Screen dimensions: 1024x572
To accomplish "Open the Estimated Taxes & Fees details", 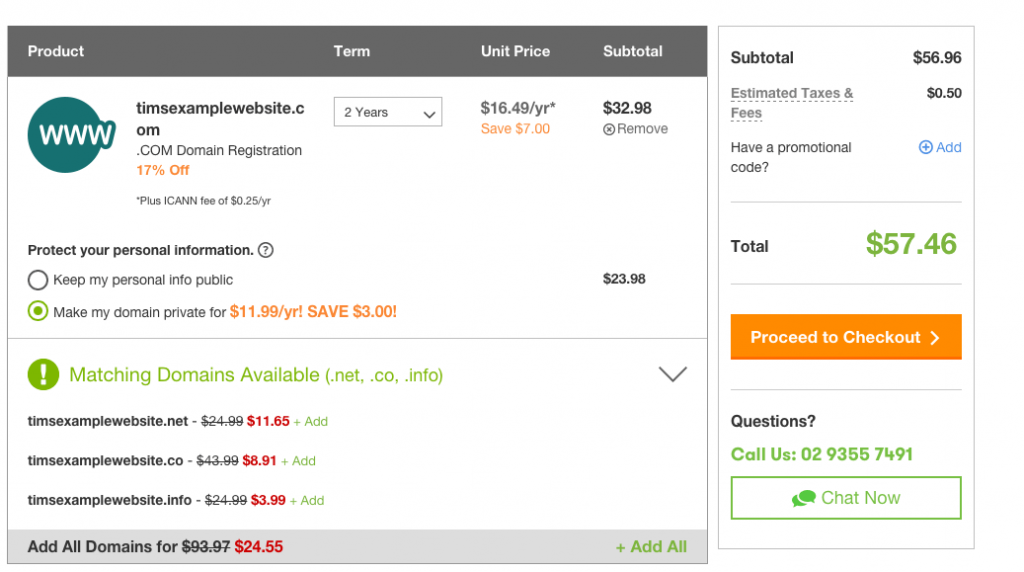I will [x=792, y=103].
